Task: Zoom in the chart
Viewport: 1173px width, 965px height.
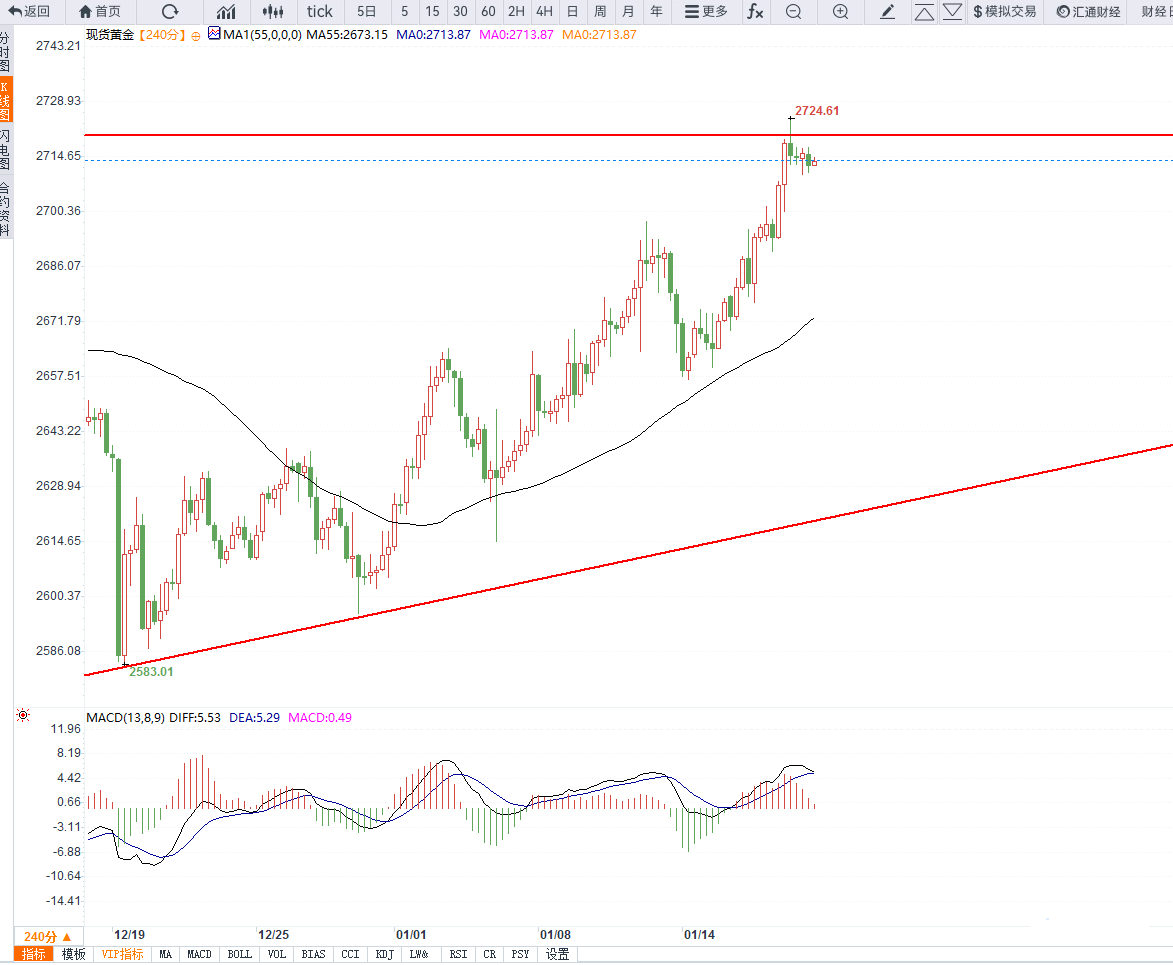Action: click(x=841, y=11)
